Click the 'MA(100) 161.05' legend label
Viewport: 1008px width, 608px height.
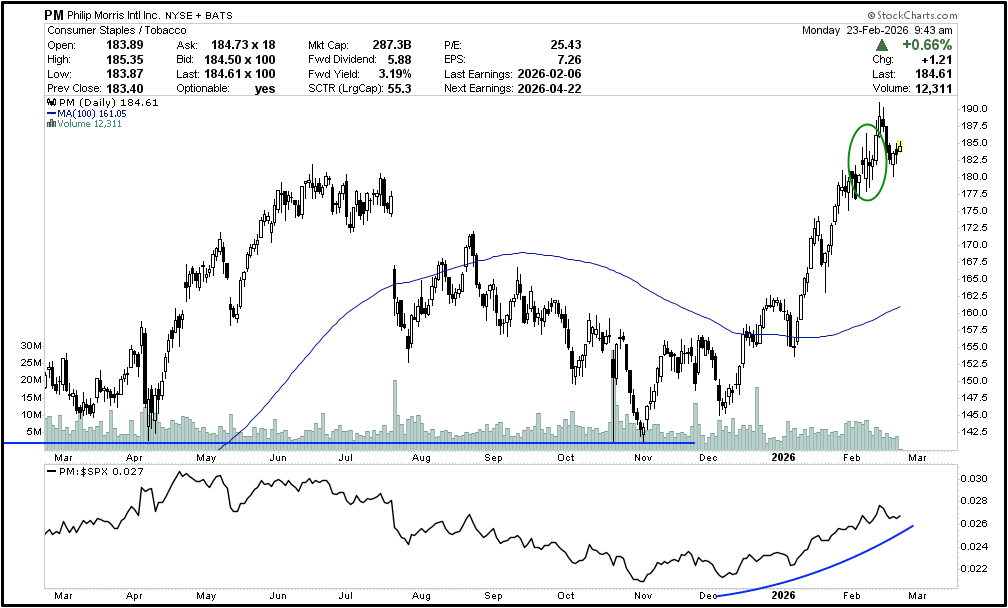coord(92,114)
